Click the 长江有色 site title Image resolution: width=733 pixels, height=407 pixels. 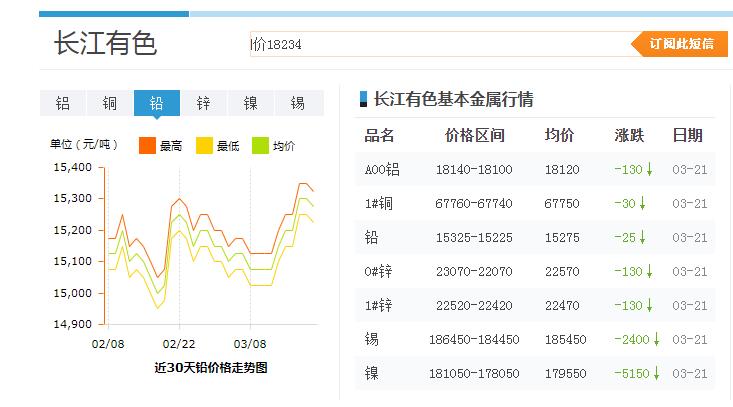(105, 43)
